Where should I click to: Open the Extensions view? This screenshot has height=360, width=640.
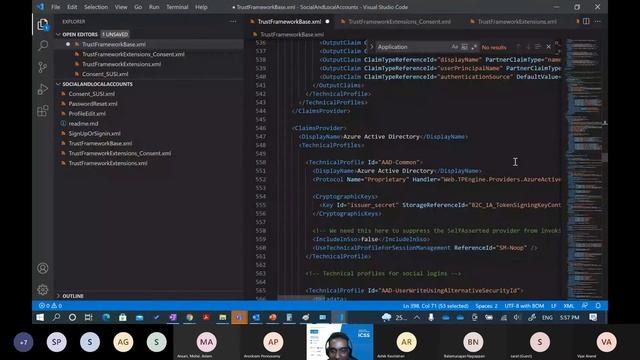43,111
